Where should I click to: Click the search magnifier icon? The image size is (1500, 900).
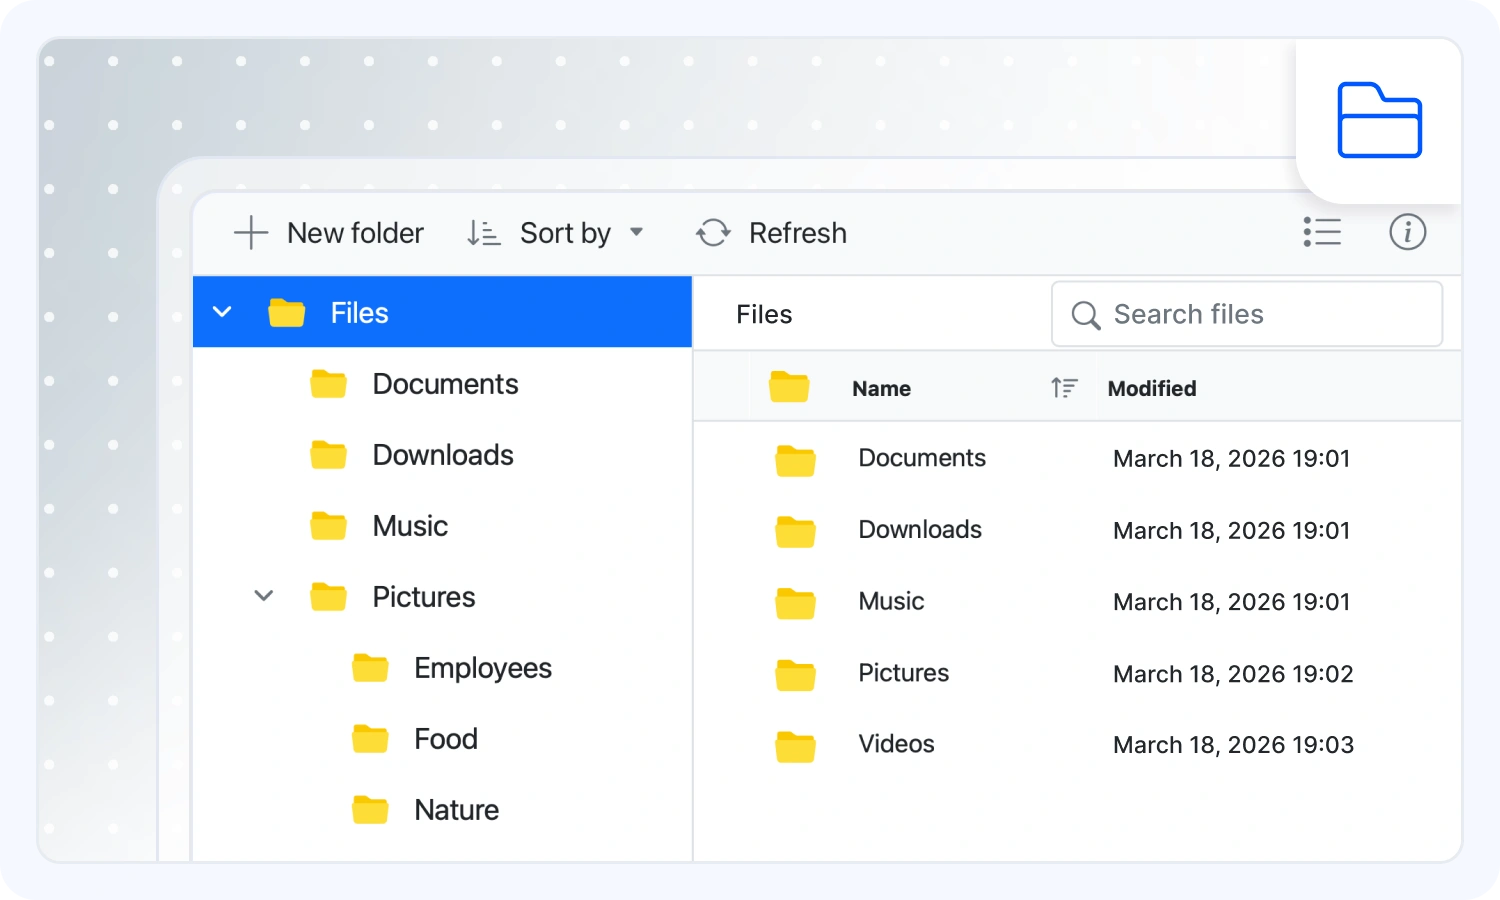[1086, 316]
